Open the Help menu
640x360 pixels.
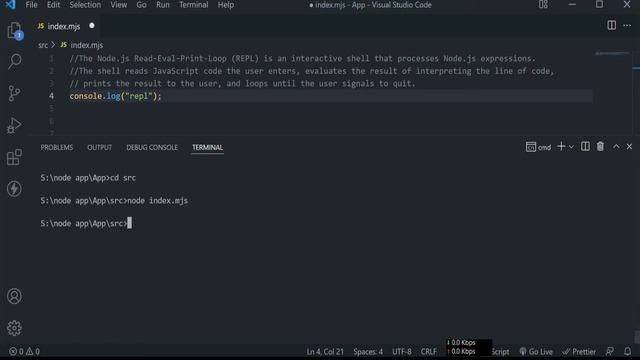[x=226, y=5]
